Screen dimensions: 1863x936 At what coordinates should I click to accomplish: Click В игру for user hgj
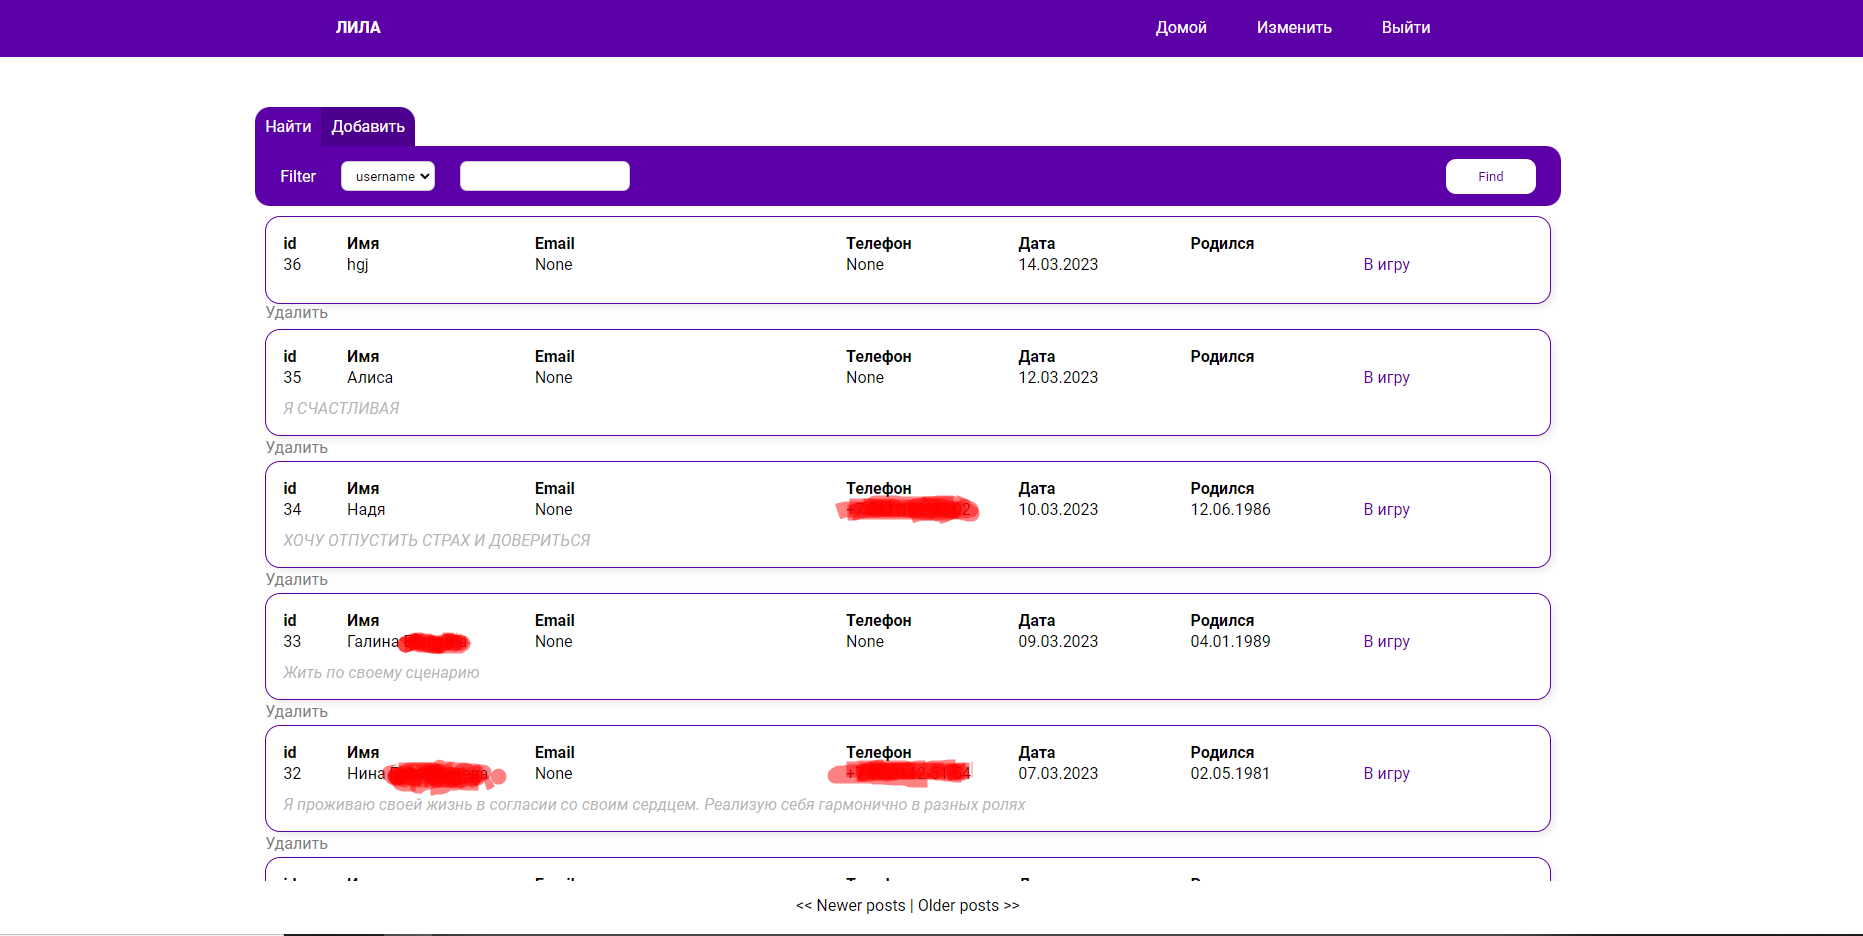click(x=1385, y=264)
